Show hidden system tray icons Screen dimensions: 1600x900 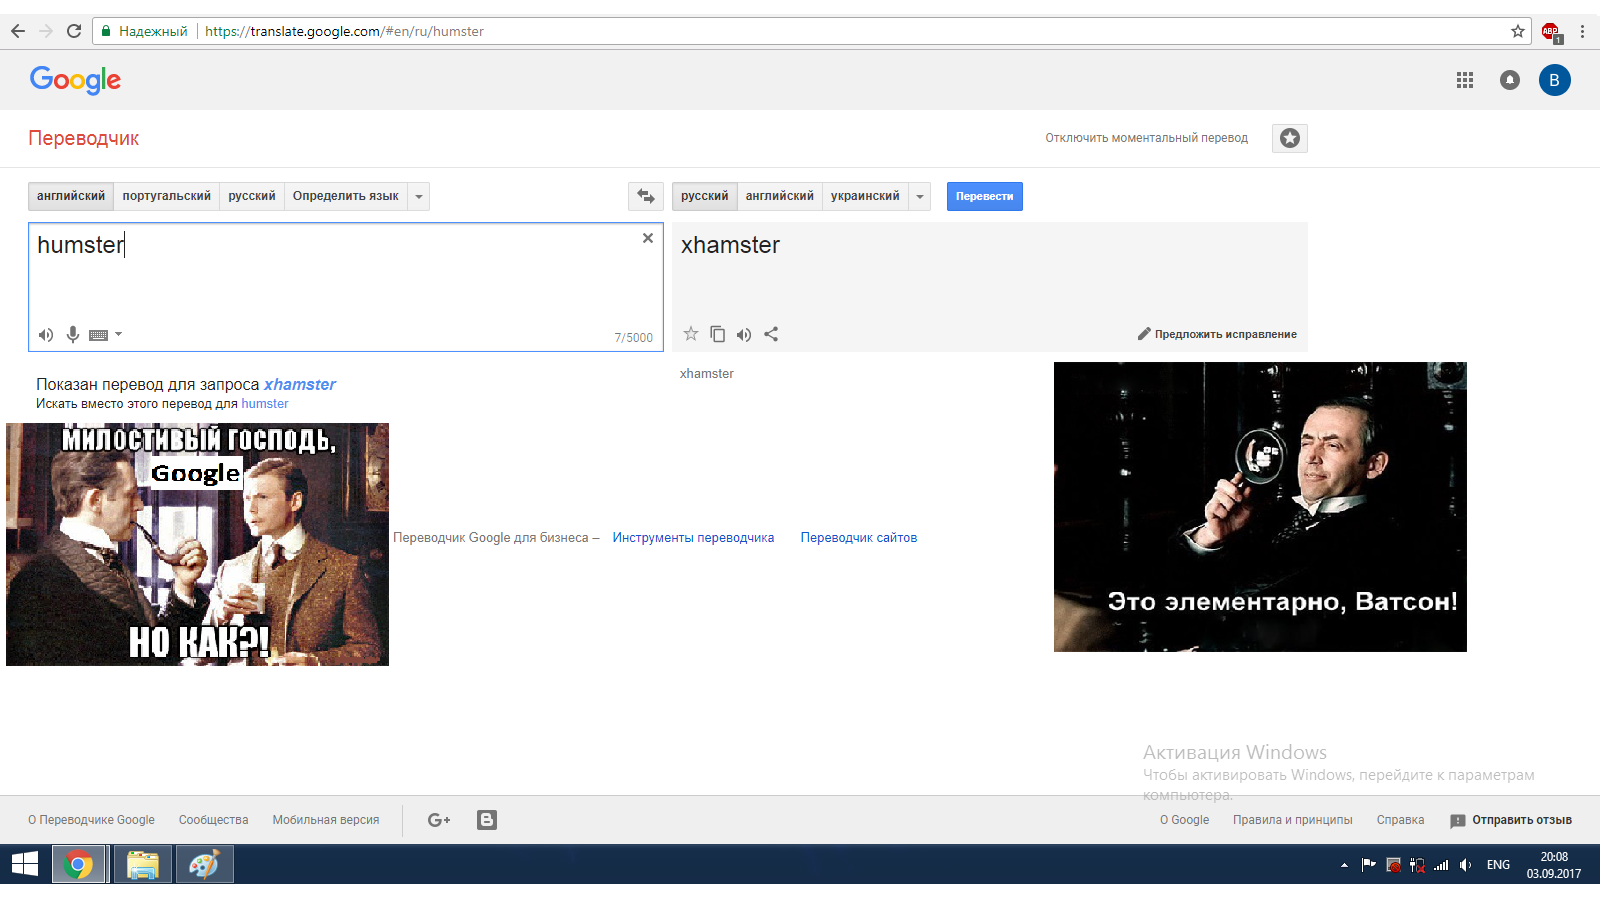pos(1344,865)
